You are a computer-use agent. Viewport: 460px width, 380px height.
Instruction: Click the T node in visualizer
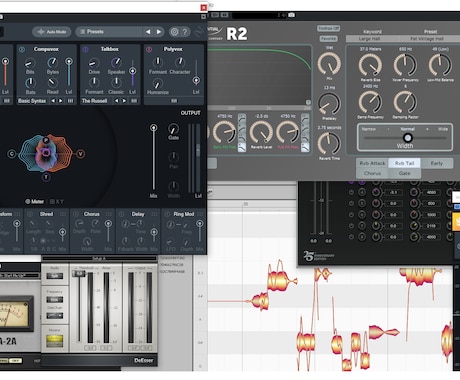click(46, 177)
